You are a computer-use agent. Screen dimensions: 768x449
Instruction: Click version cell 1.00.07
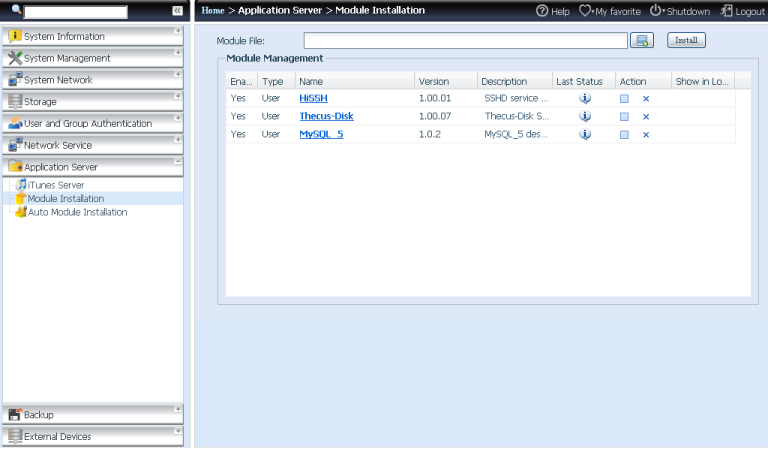click(x=435, y=116)
